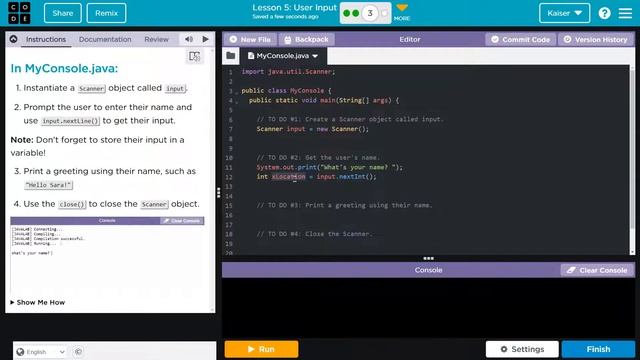Click line number 7 in gutter
This screenshot has height=360, width=640.
231,129
